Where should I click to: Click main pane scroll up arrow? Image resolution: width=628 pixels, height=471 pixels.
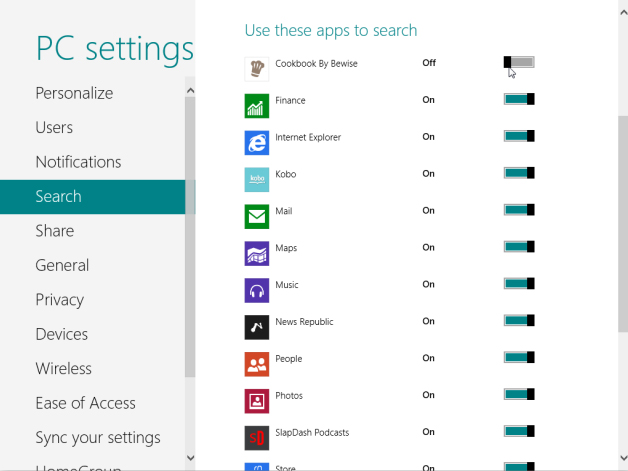(623, 12)
